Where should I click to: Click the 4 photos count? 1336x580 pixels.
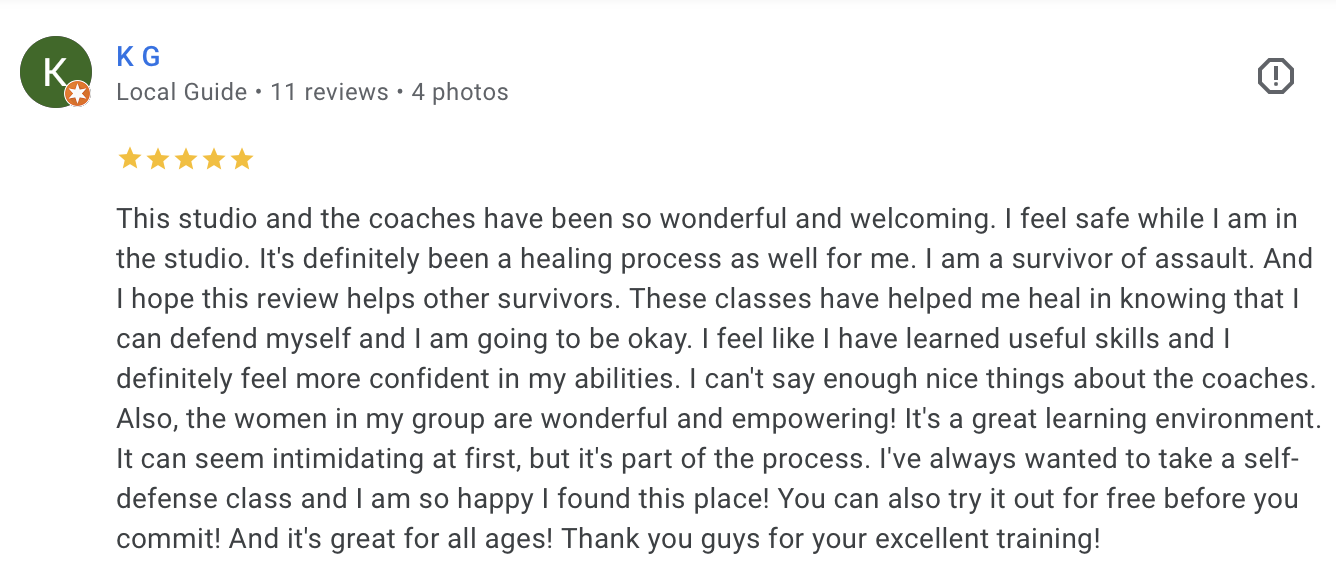click(460, 93)
